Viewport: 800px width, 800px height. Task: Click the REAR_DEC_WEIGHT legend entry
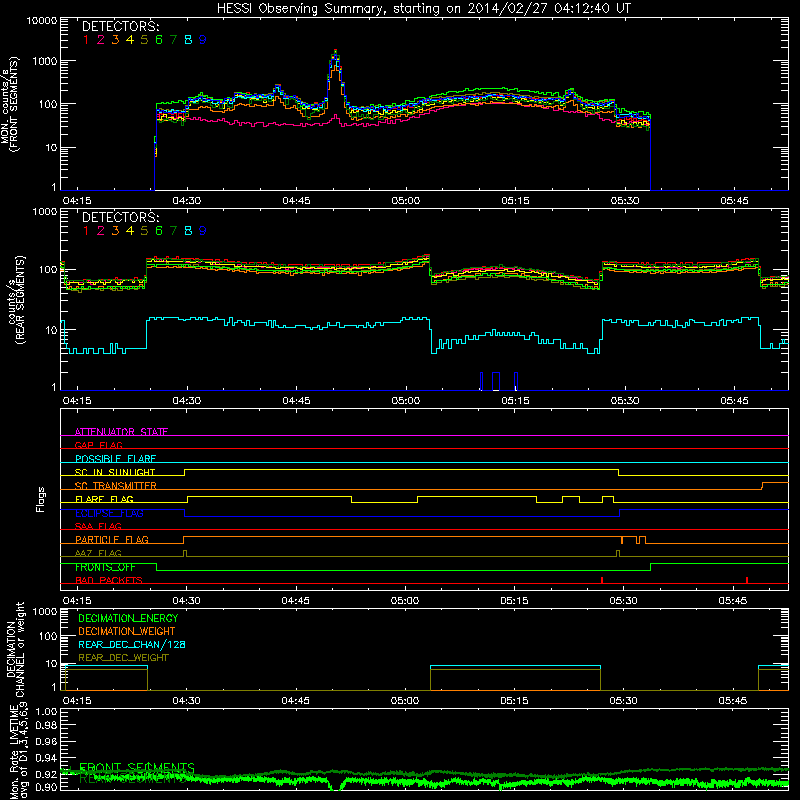pyautogui.click(x=123, y=658)
